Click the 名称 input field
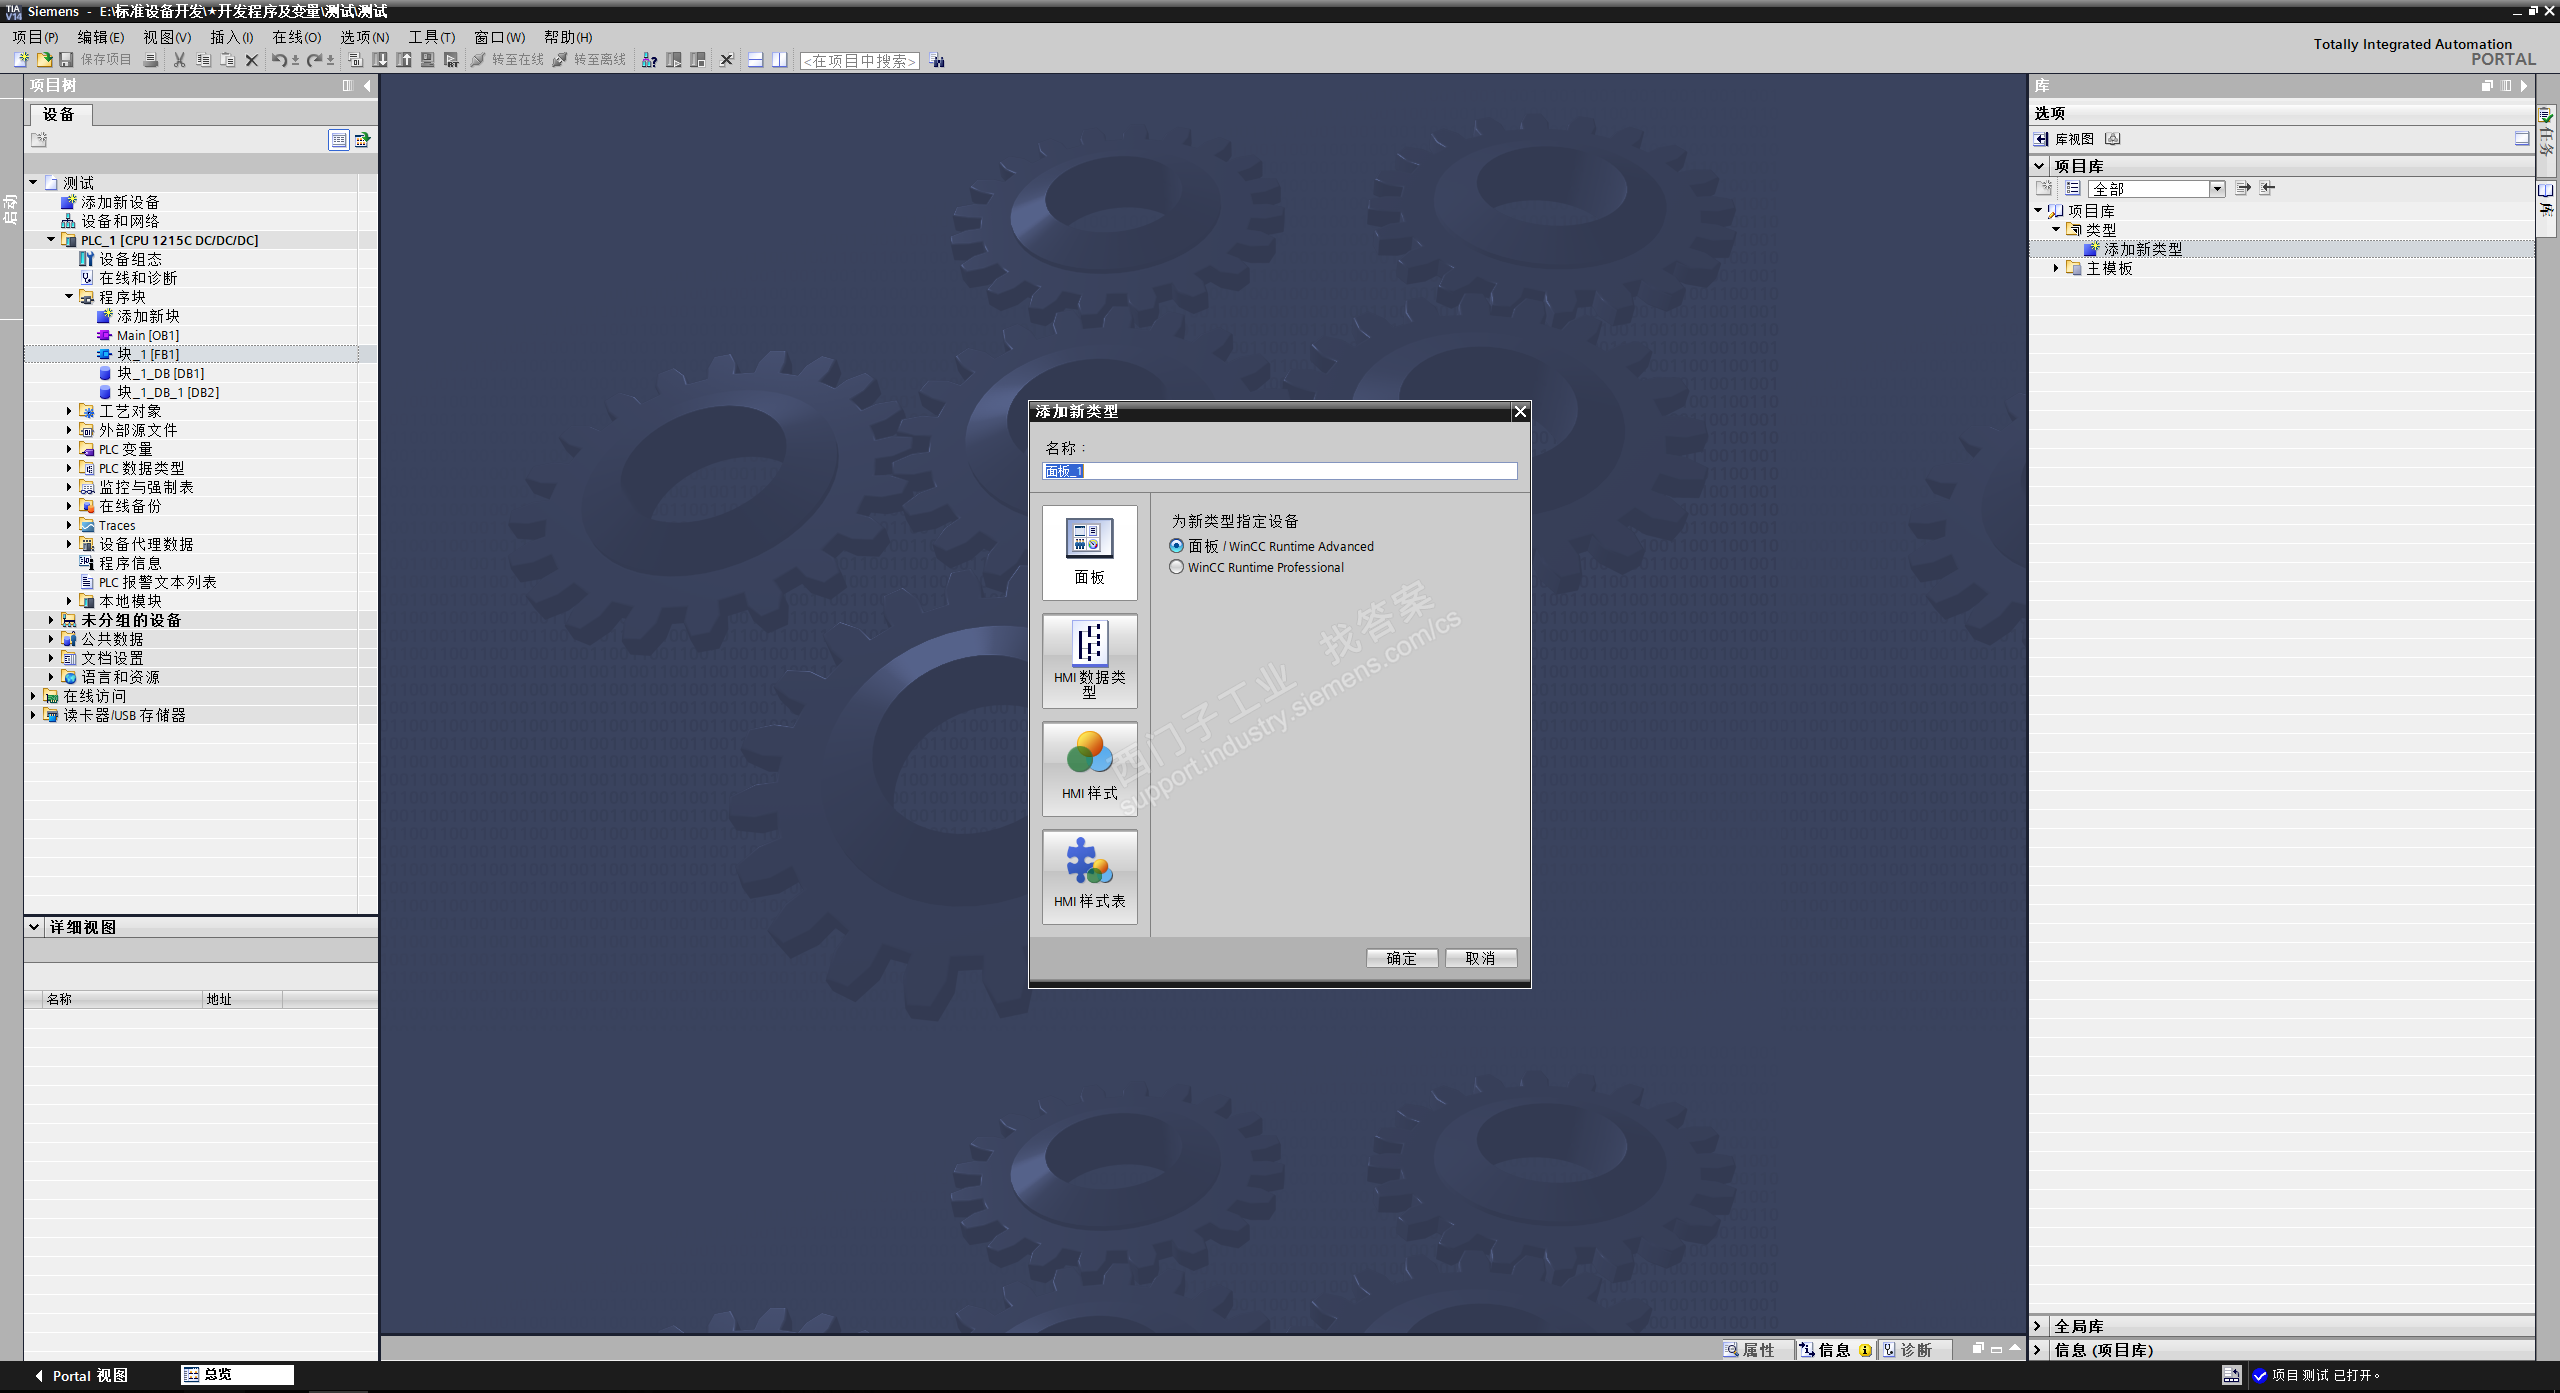 click(1279, 471)
